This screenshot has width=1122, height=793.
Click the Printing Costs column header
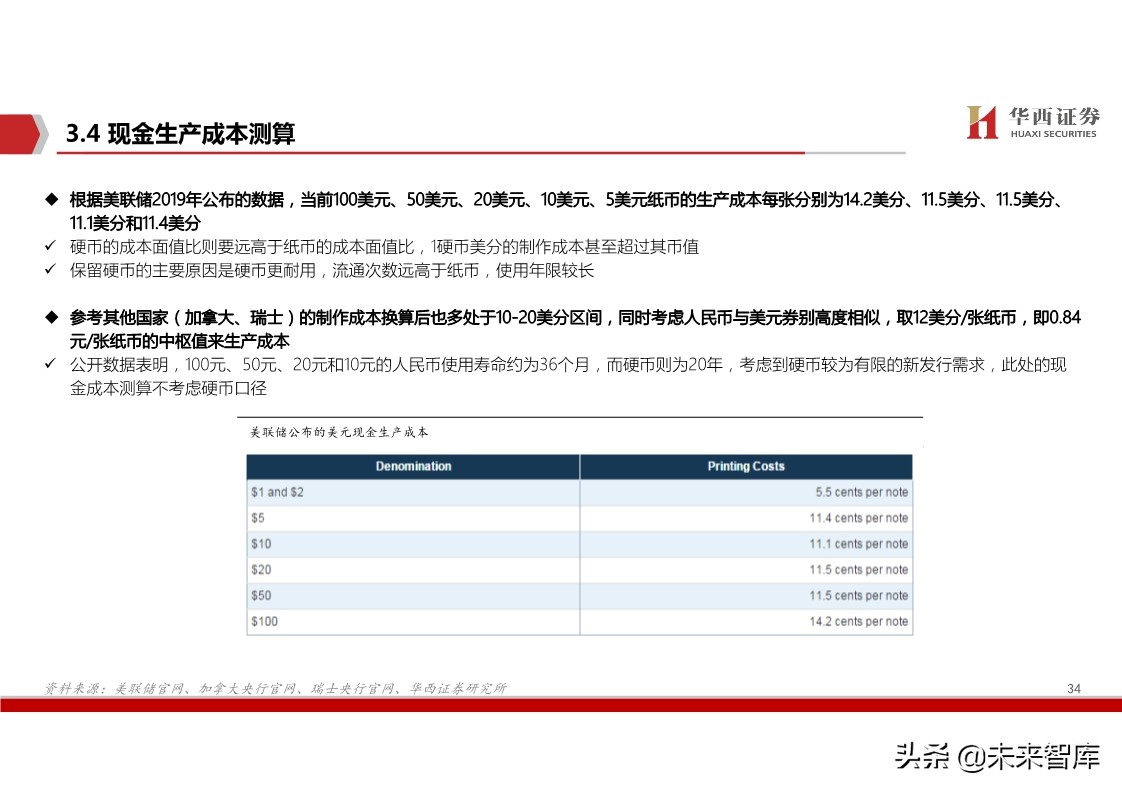pyautogui.click(x=745, y=466)
